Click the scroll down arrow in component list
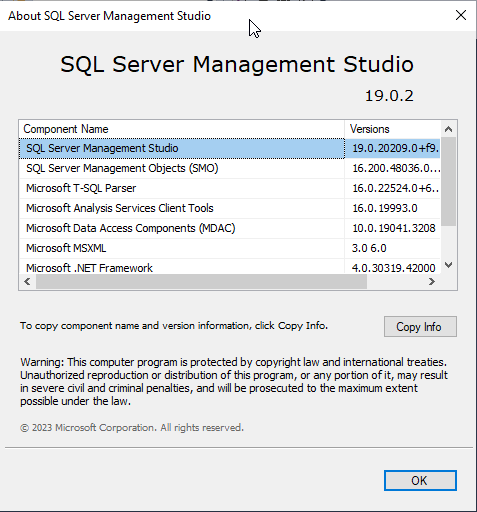This screenshot has height=512, width=477. [449, 265]
